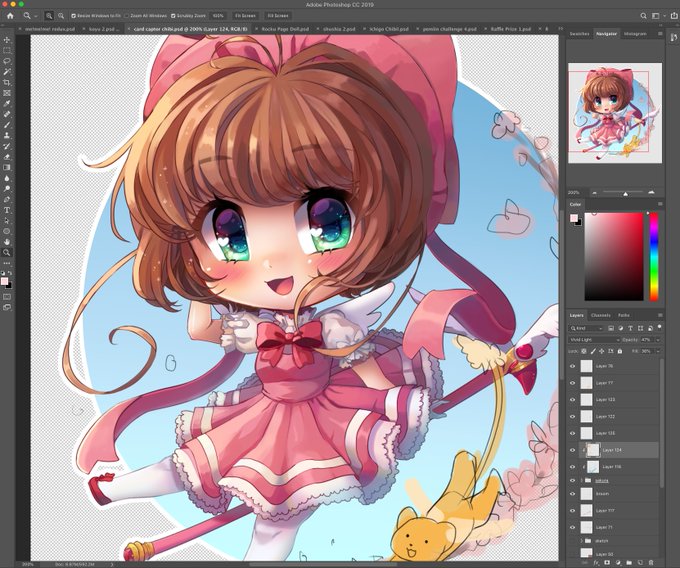Click the Fit Screen button

(245, 16)
